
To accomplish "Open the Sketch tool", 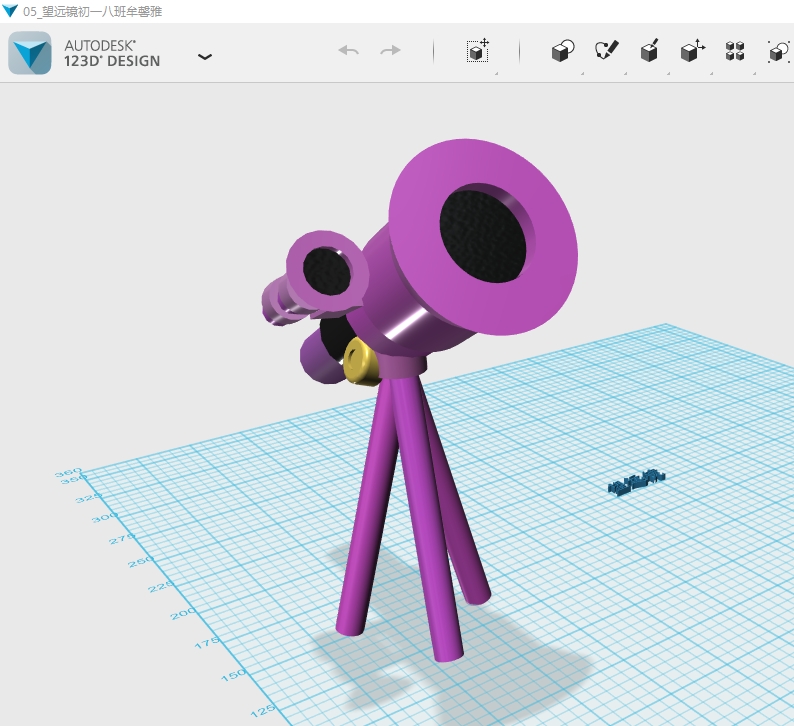I will click(x=606, y=50).
